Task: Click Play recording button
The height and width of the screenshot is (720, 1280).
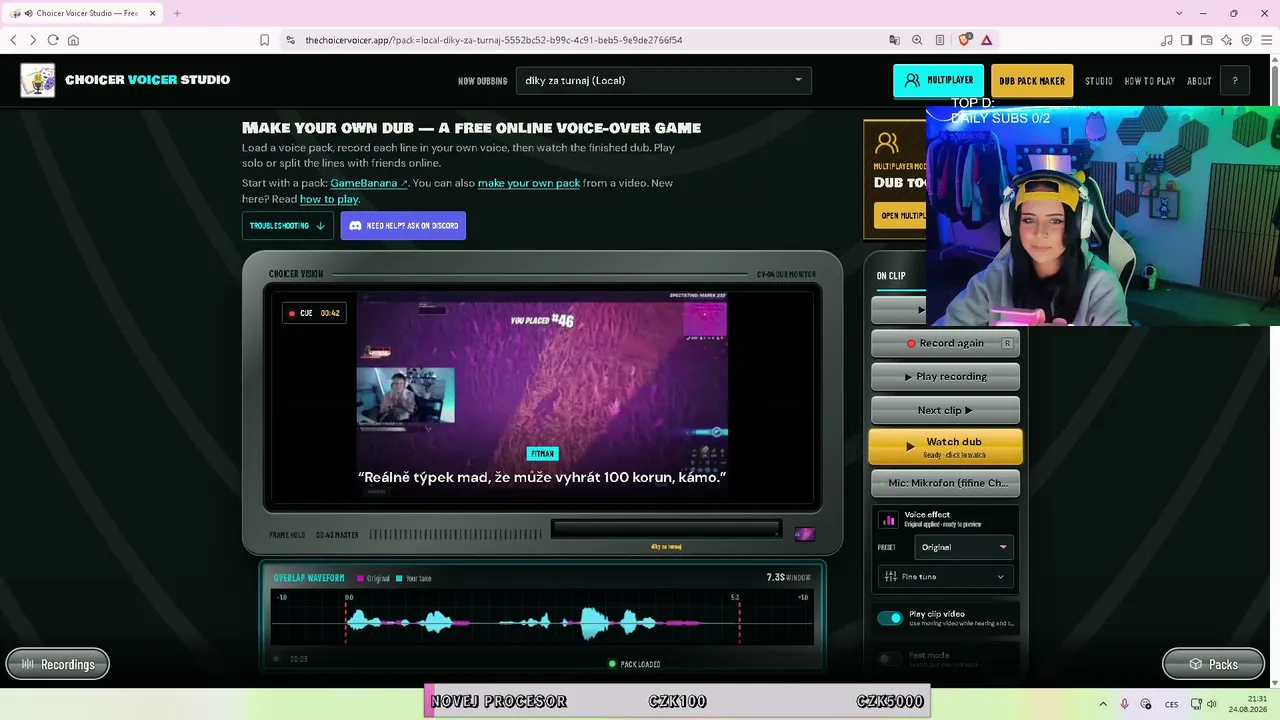Action: tap(946, 377)
